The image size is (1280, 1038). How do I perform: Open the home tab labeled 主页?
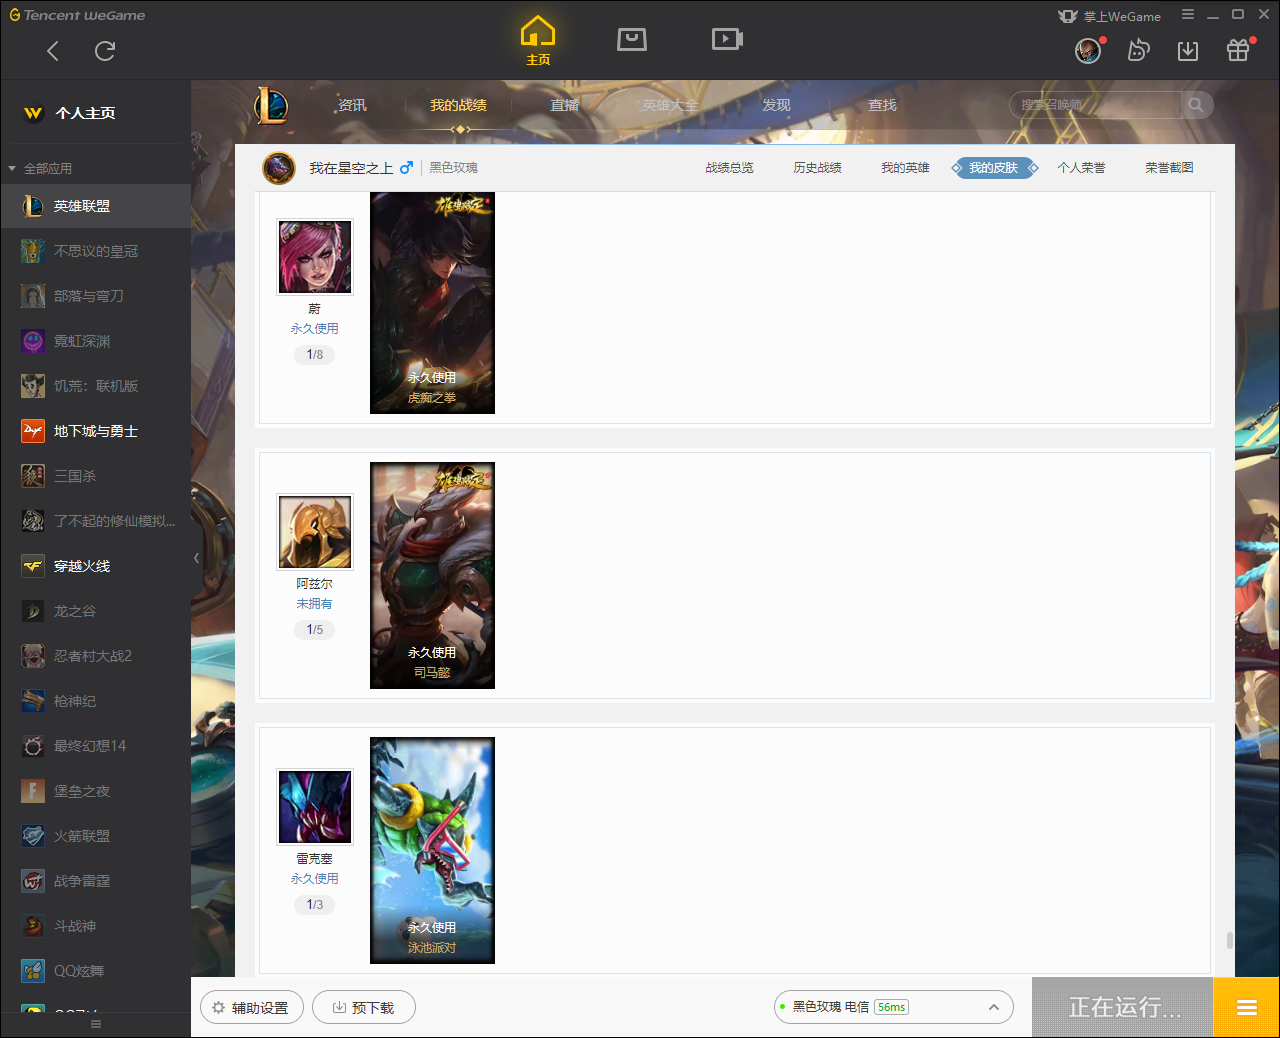[538, 41]
